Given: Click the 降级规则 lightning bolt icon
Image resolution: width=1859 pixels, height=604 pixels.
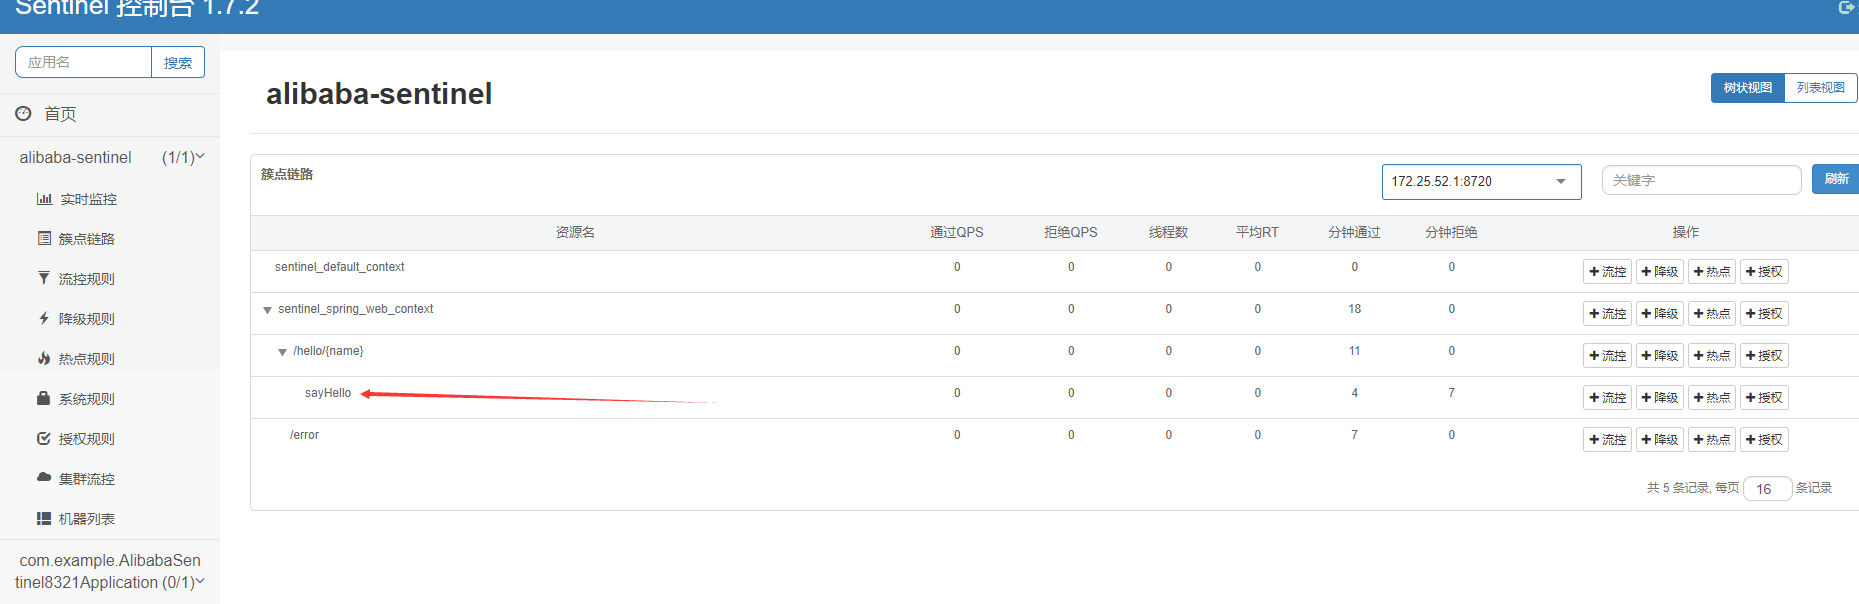Looking at the screenshot, I should (x=44, y=318).
